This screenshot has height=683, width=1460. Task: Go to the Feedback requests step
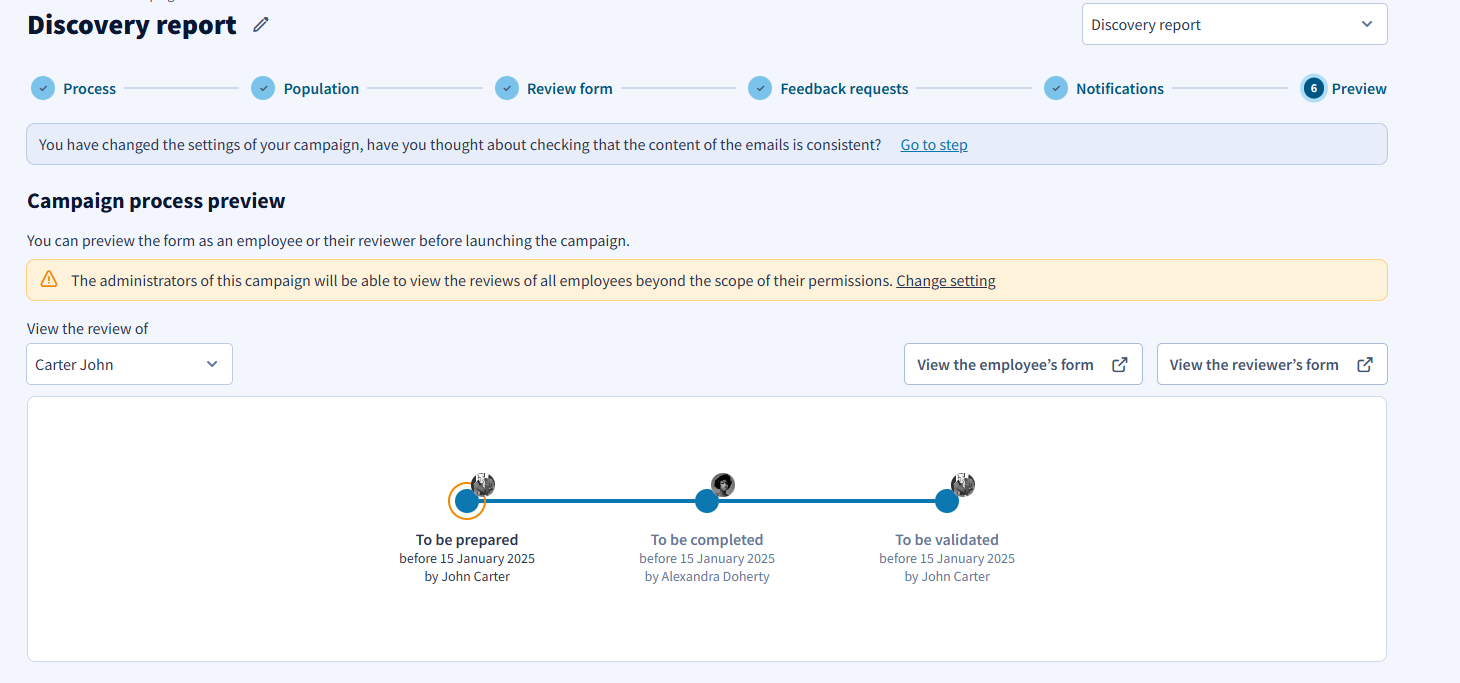coord(844,88)
